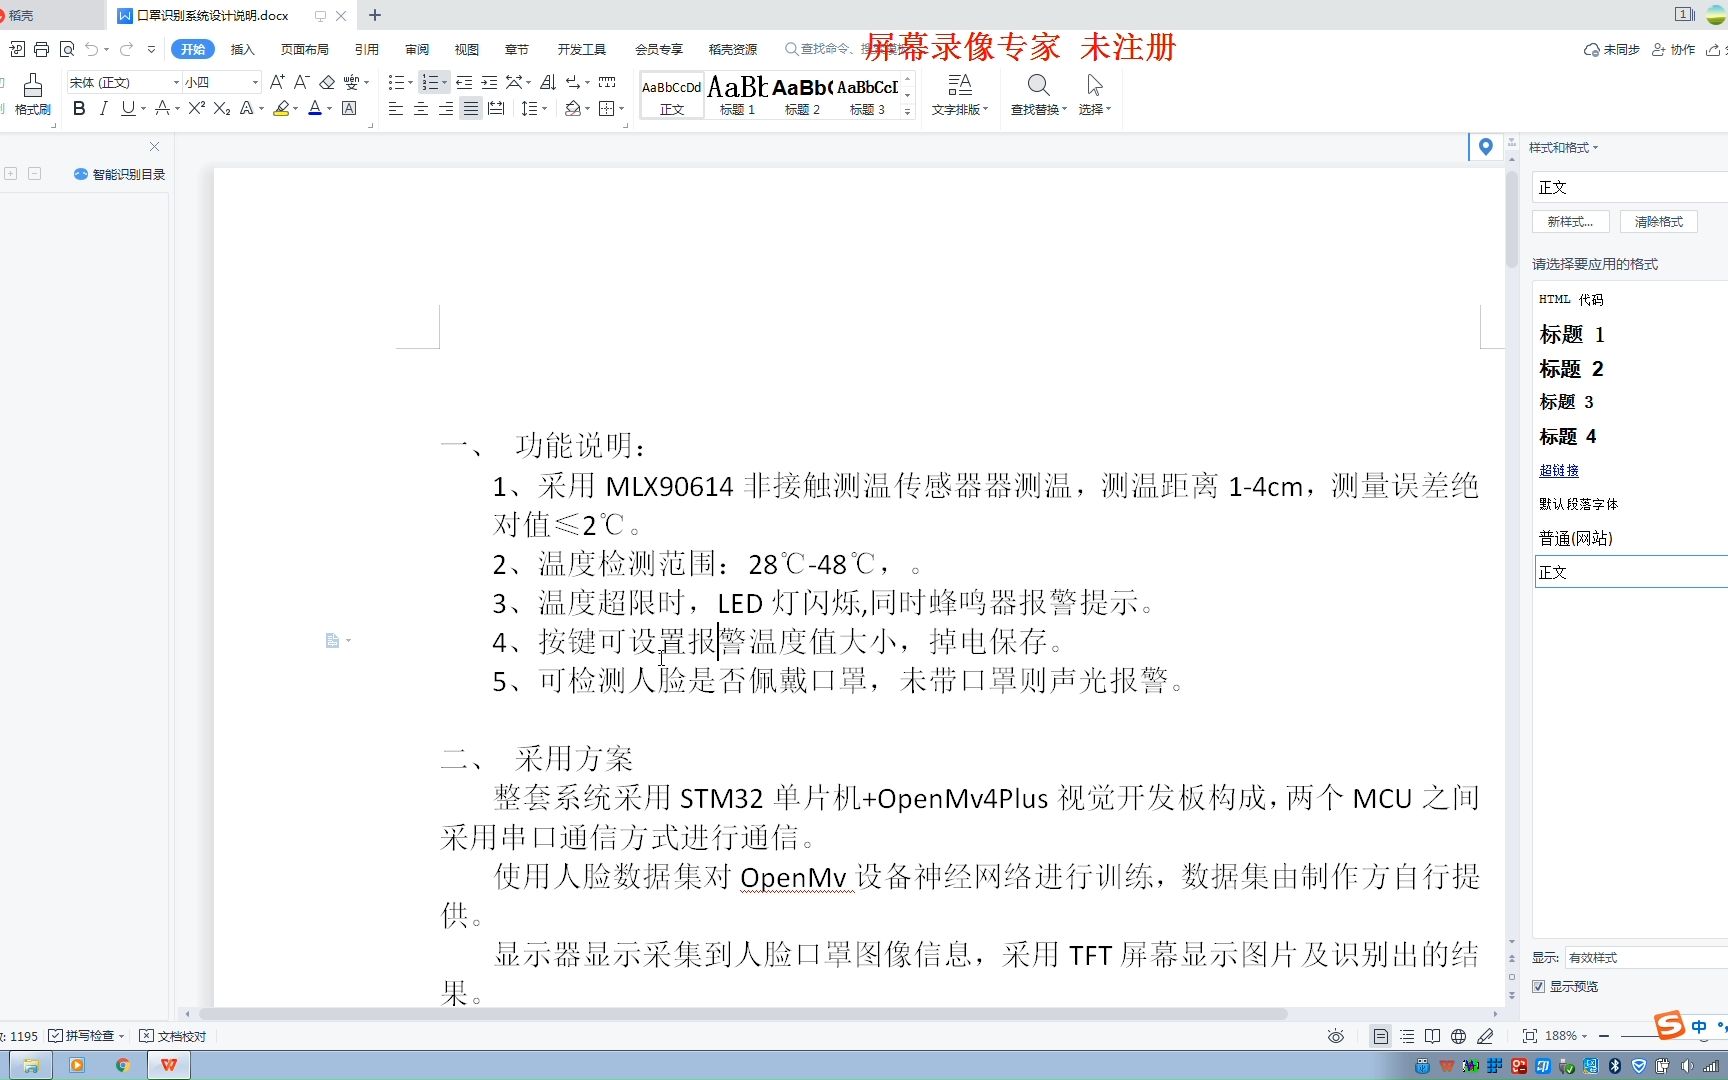Open the 页面布局 ribbon tab
1728x1080 pixels.
coord(305,48)
